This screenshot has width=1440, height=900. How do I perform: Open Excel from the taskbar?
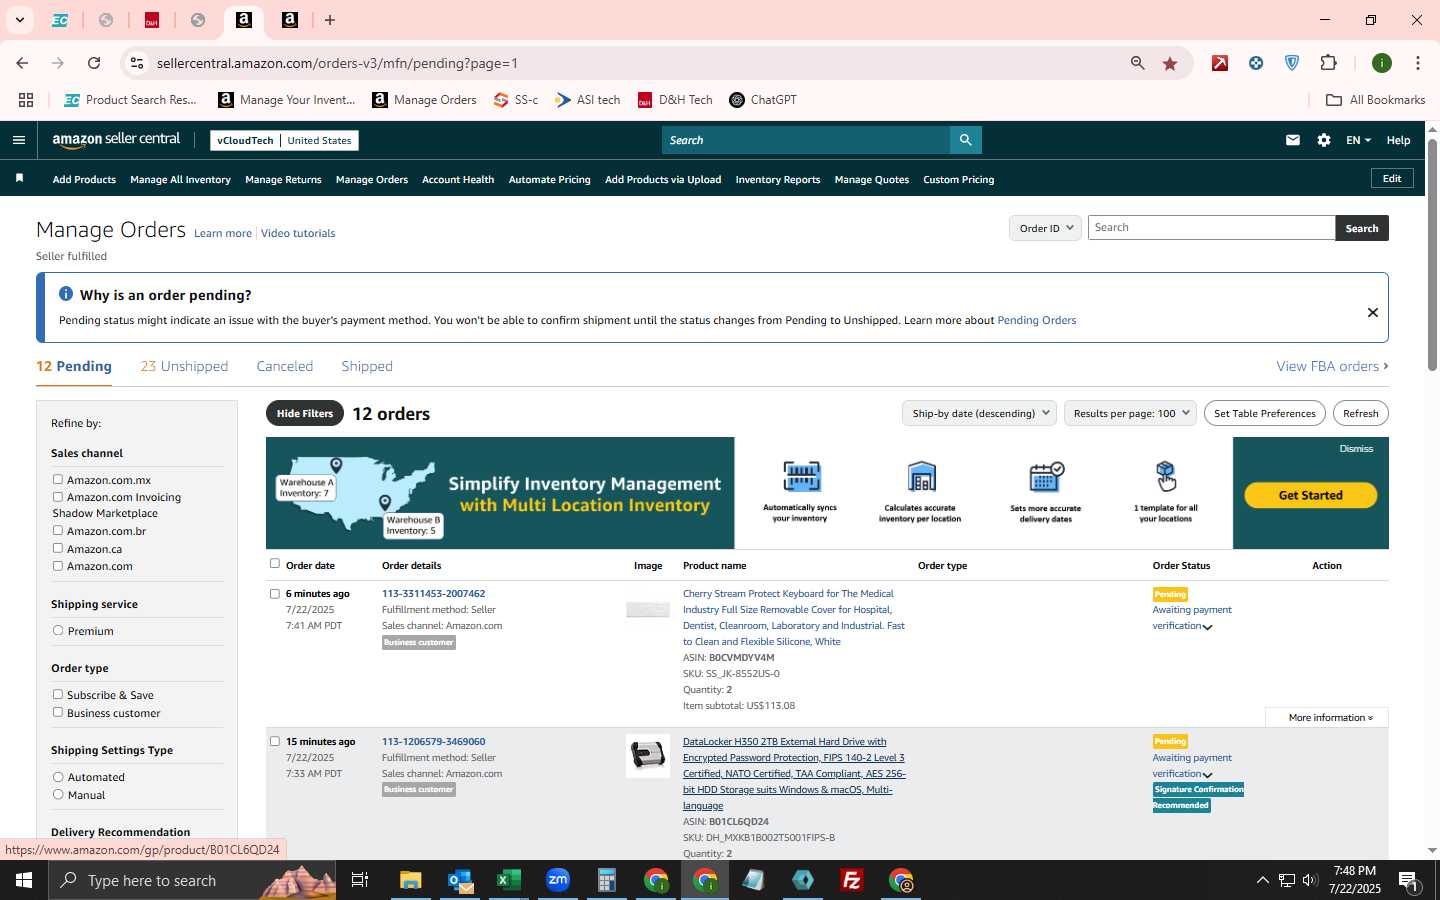pyautogui.click(x=509, y=880)
